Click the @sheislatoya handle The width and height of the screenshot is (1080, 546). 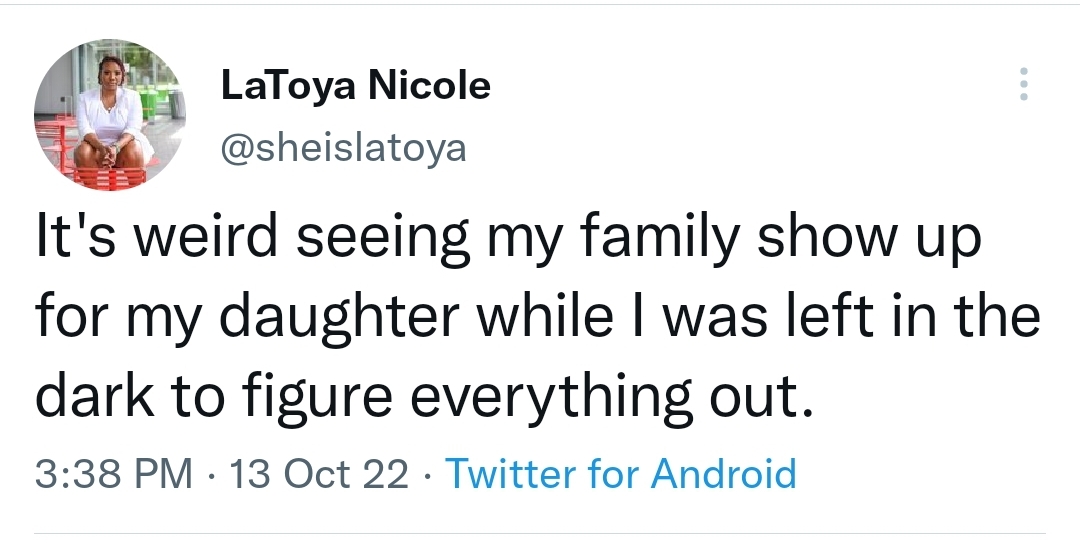coord(342,149)
